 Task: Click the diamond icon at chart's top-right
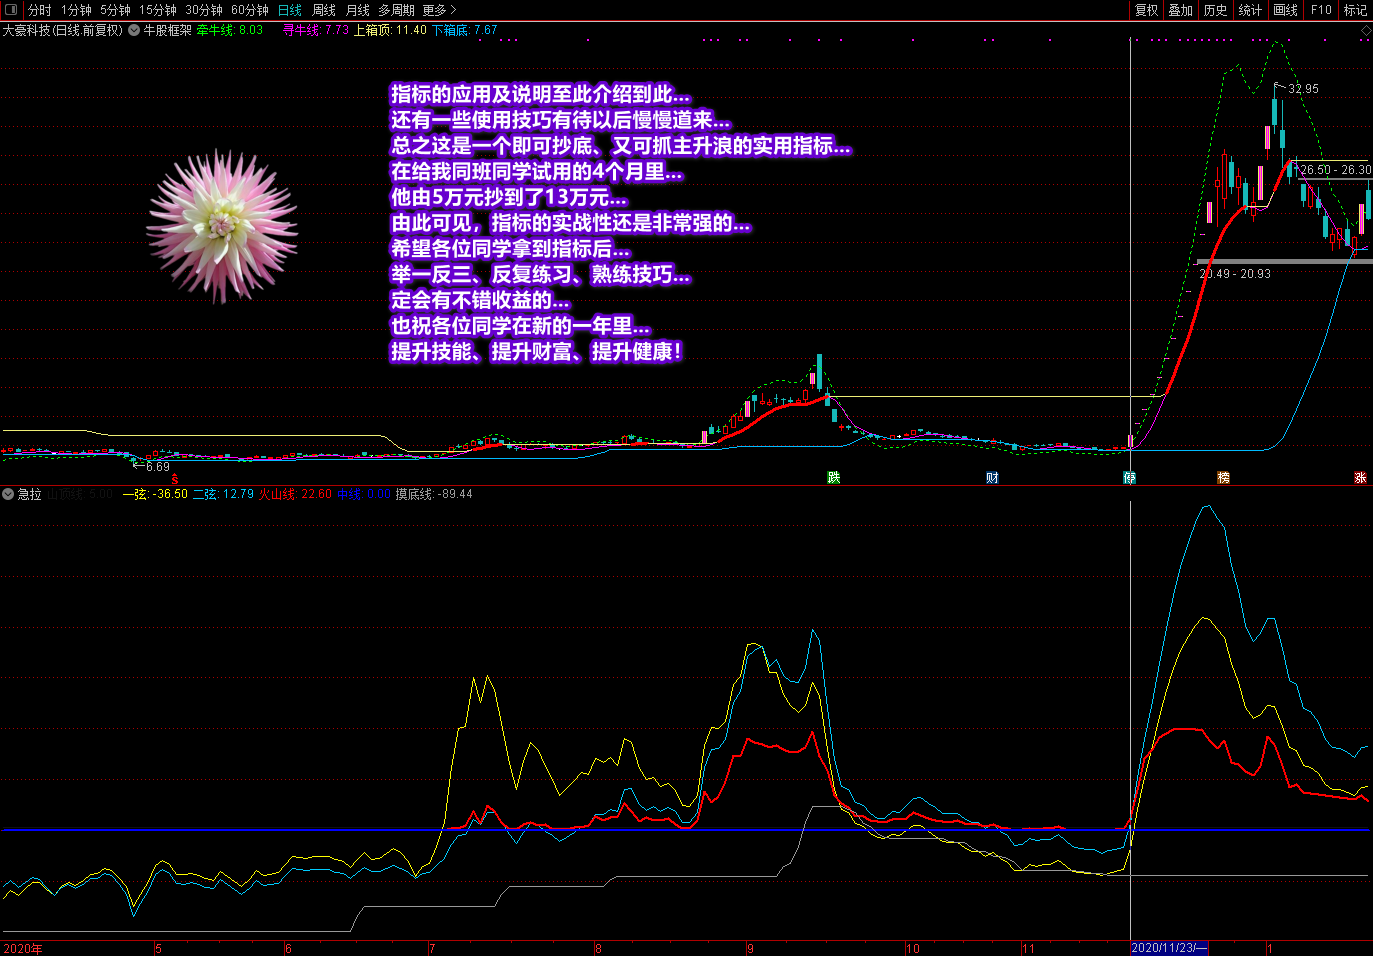1365,31
